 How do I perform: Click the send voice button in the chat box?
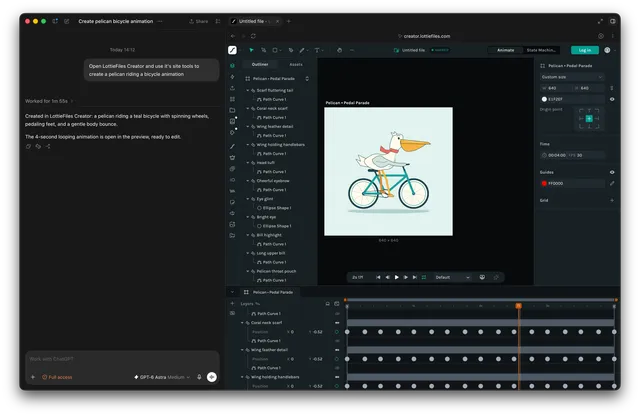click(211, 377)
